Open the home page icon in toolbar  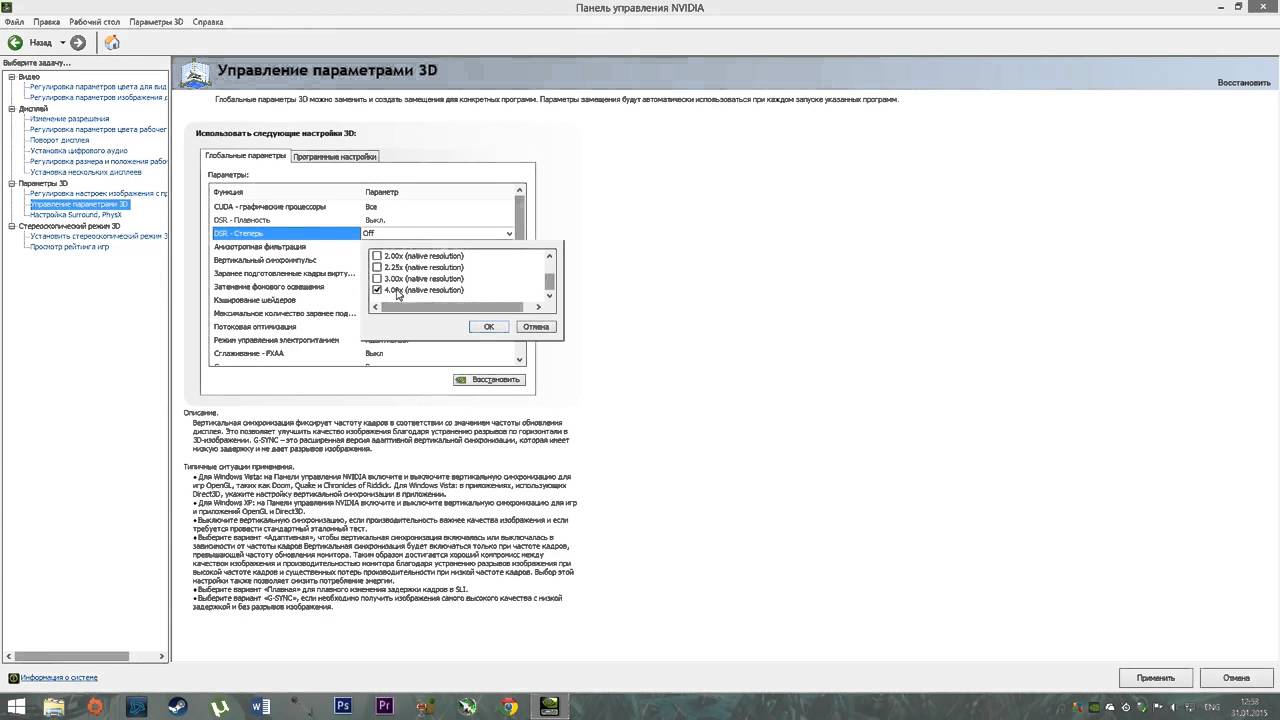point(112,43)
